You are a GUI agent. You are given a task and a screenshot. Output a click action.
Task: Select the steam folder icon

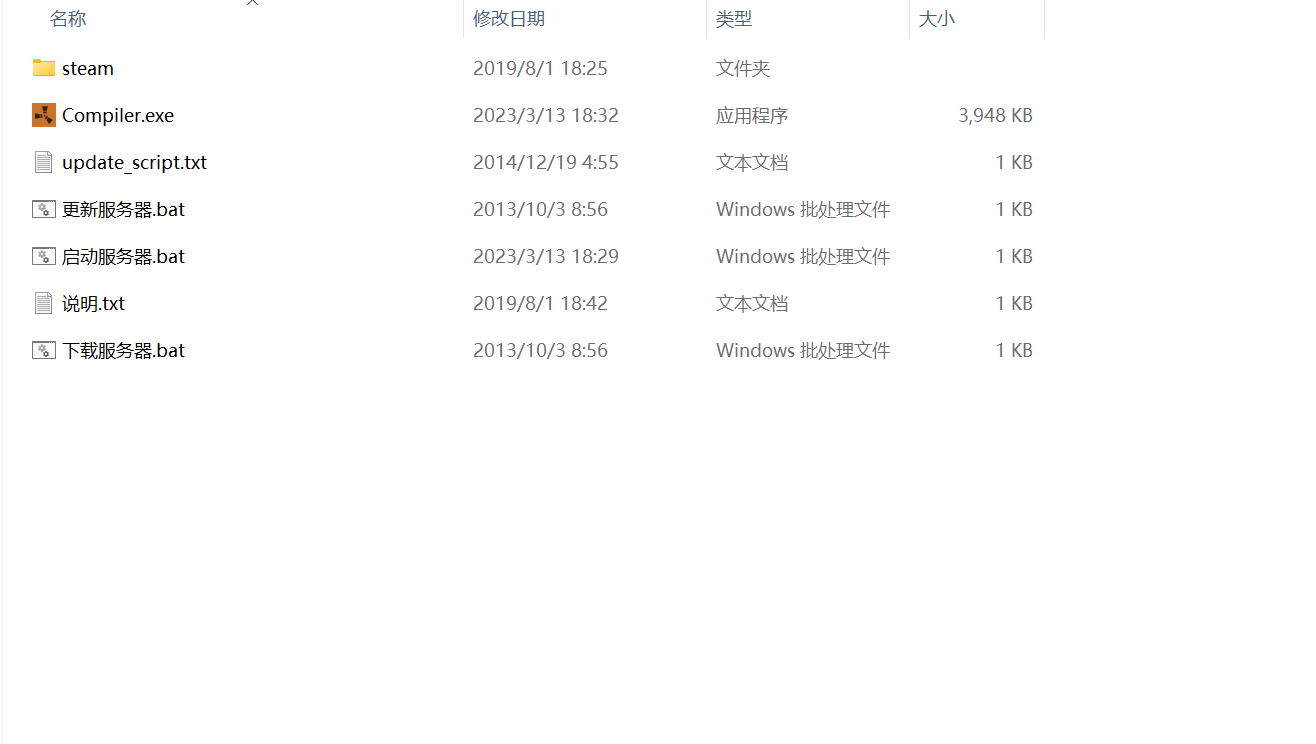tap(43, 68)
